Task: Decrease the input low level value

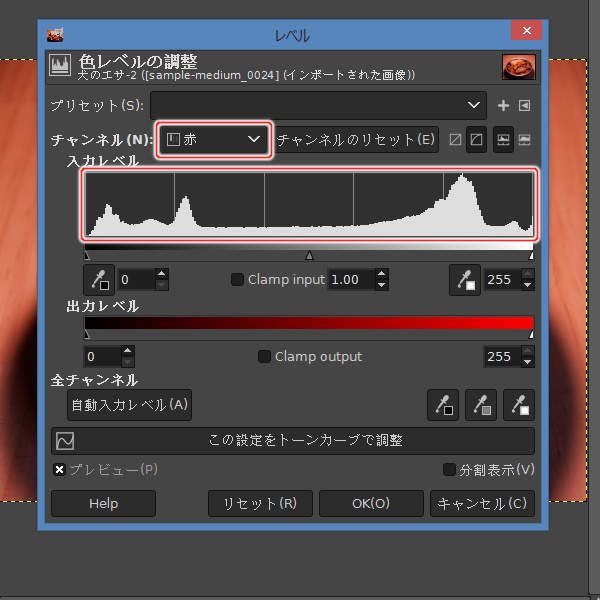Action: click(x=162, y=285)
